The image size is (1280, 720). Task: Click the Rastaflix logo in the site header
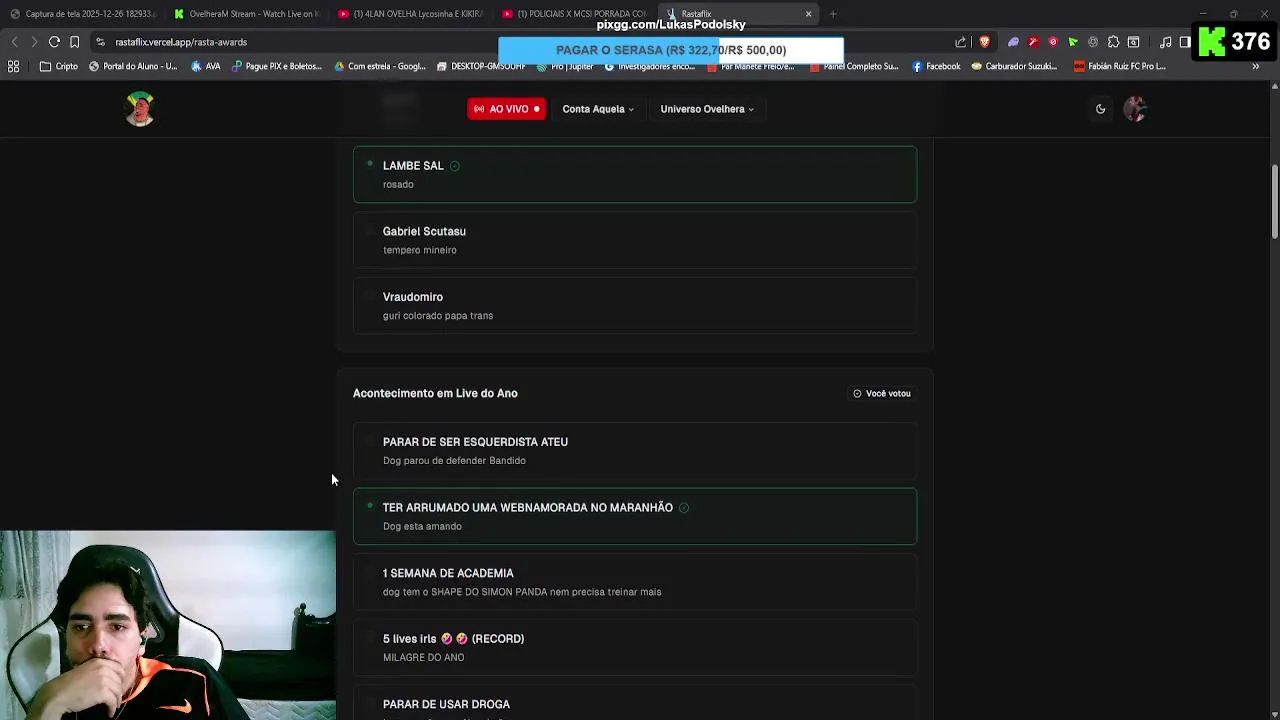tap(140, 109)
